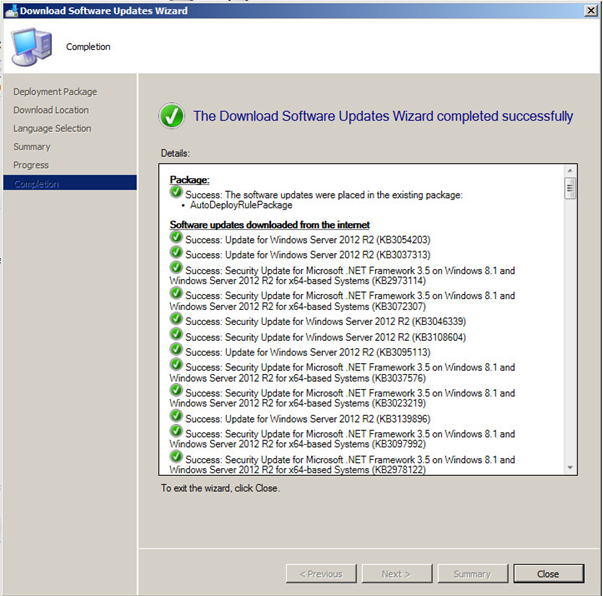
Task: Click green check icon for KB3037313
Action: pyautogui.click(x=176, y=252)
